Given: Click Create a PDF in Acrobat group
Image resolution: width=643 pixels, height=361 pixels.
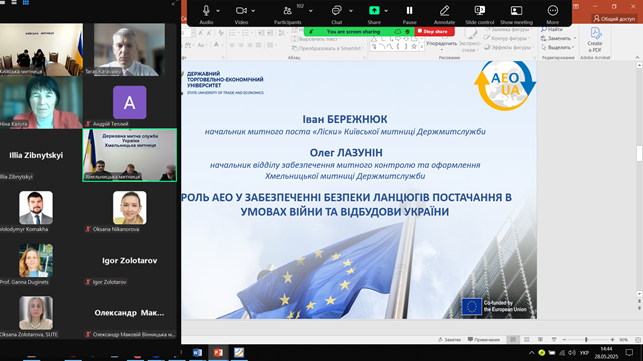Looking at the screenshot, I should click(595, 40).
